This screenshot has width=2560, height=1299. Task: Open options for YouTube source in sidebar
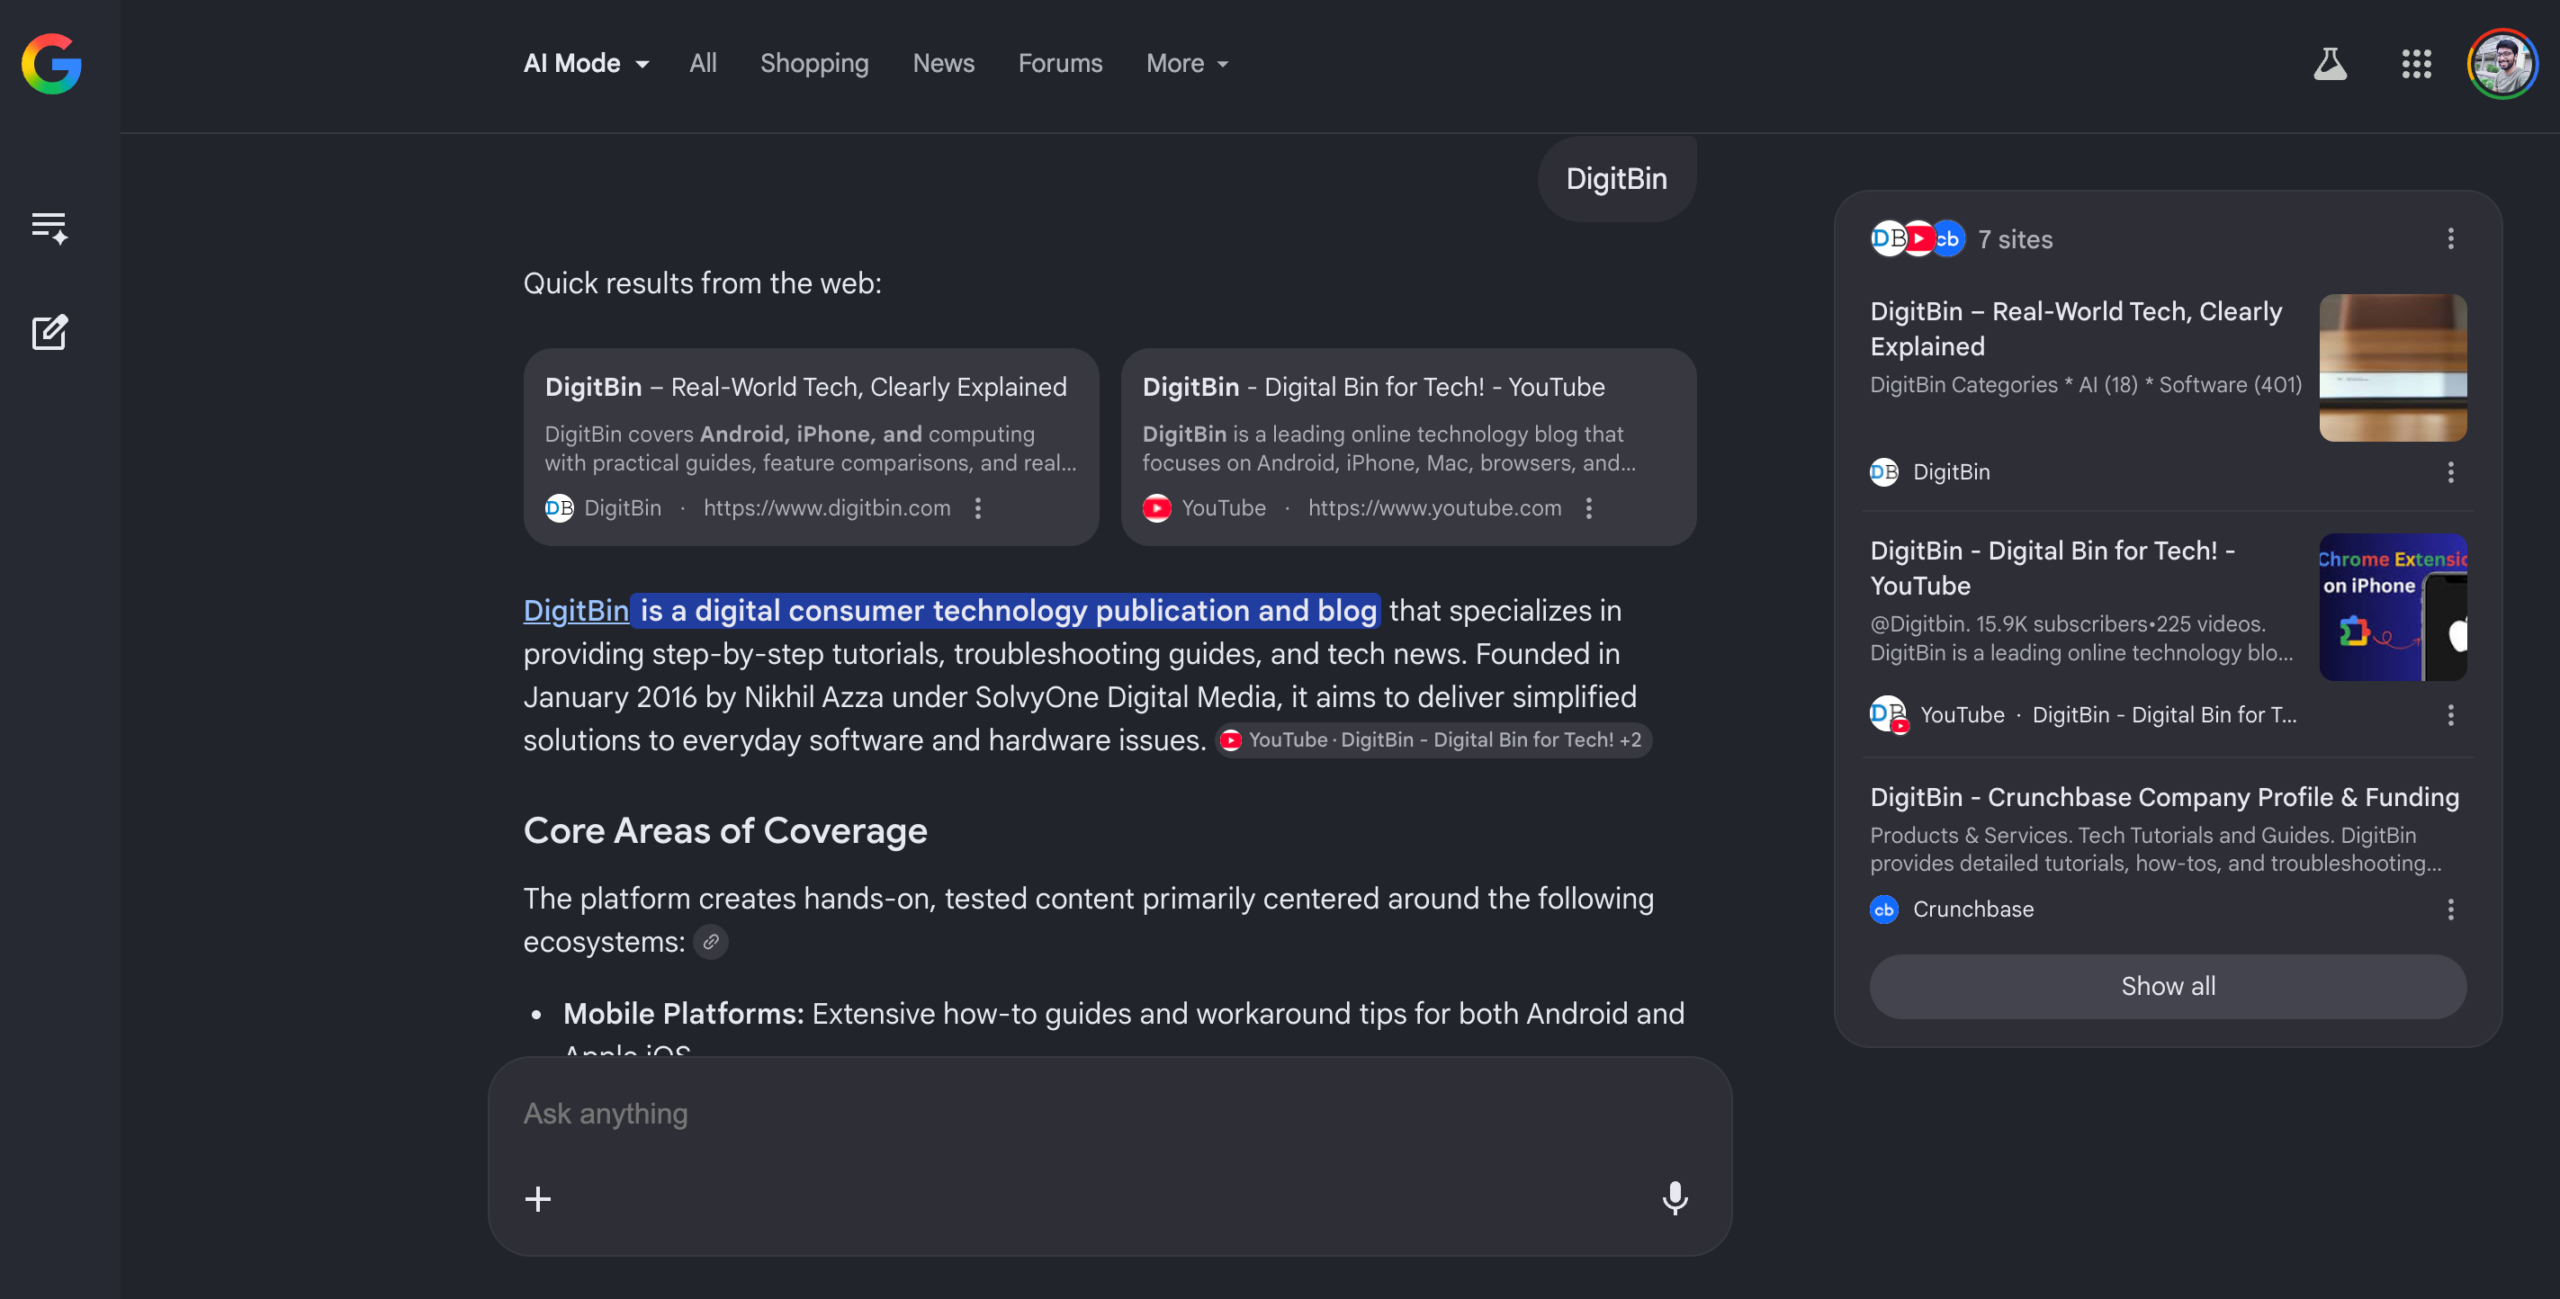click(x=2450, y=715)
